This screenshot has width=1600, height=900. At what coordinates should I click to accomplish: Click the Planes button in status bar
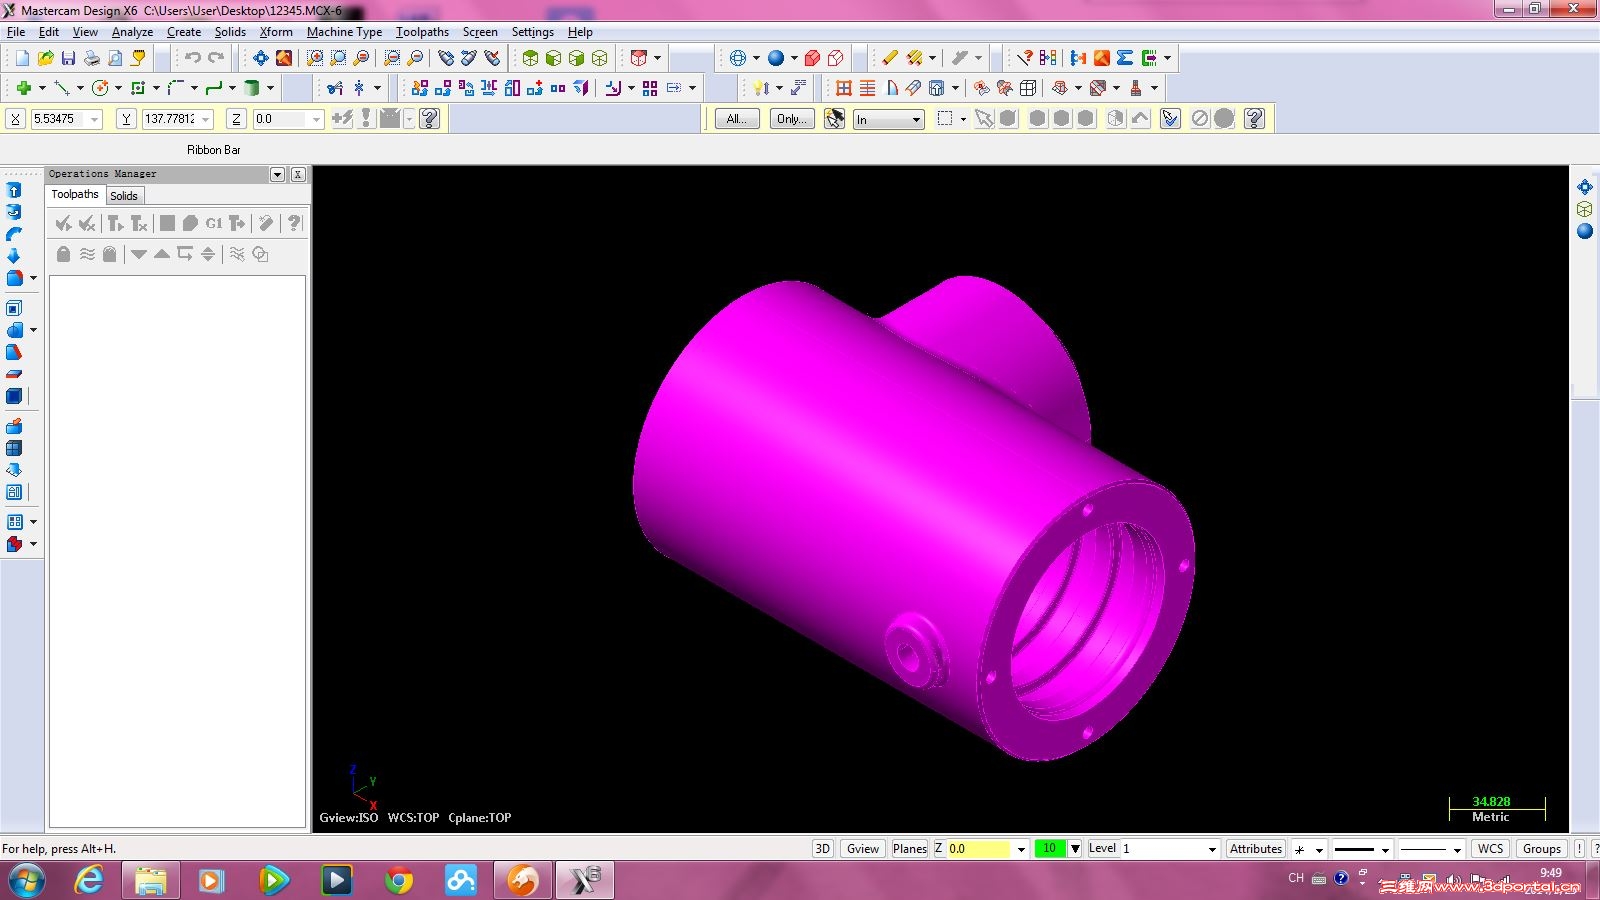coord(909,849)
